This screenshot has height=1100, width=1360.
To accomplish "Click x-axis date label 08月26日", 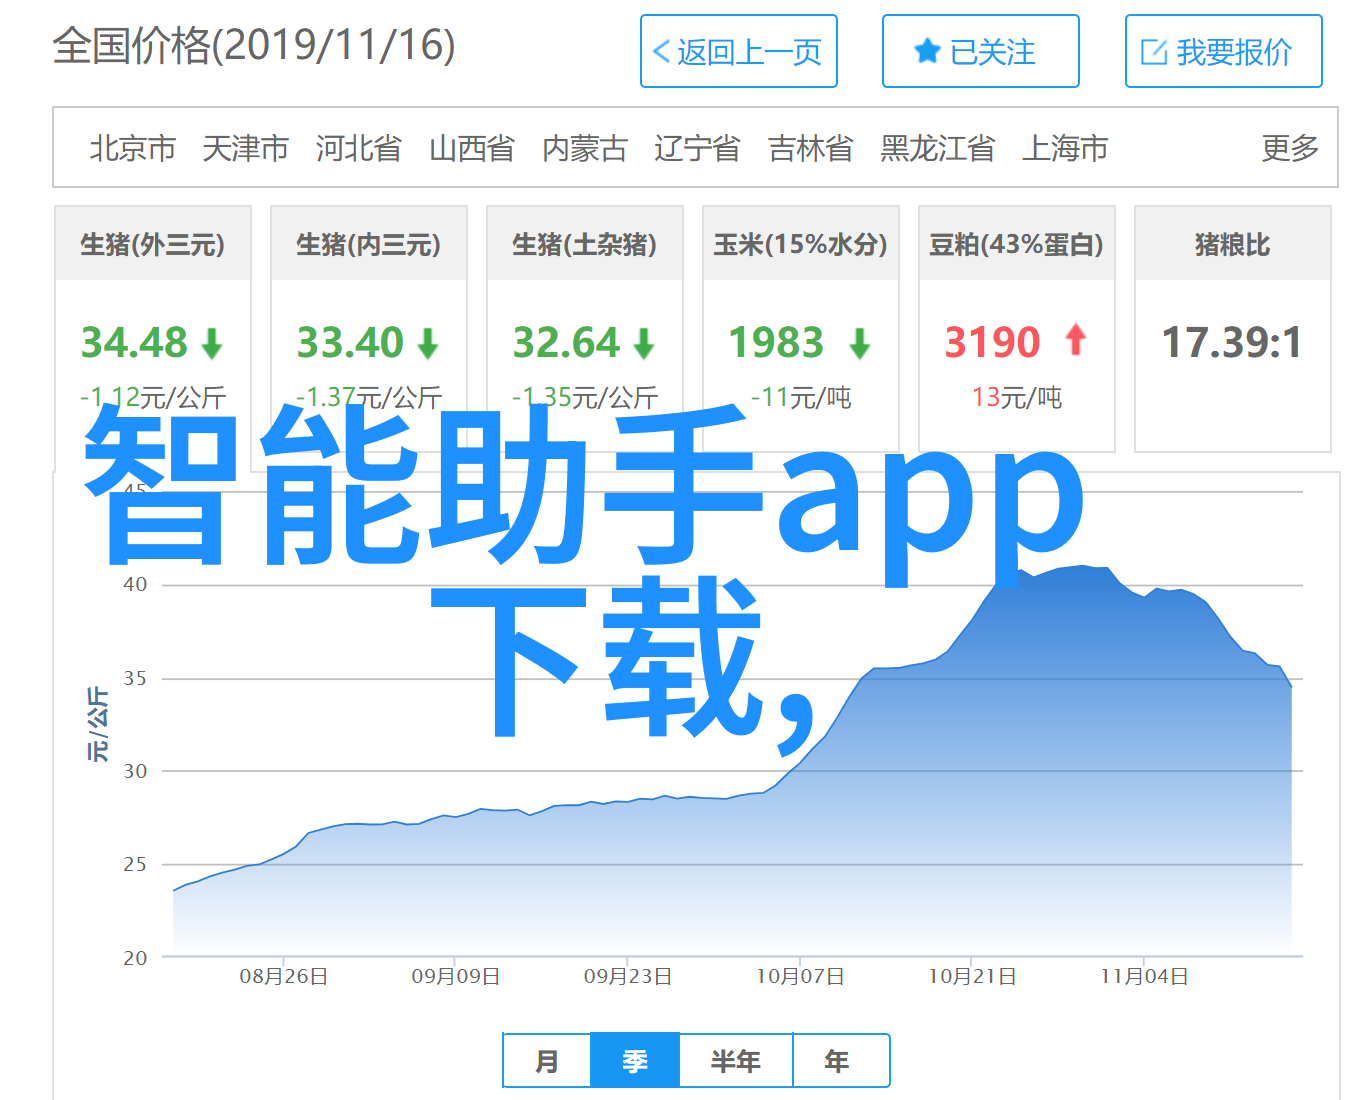I will (x=284, y=977).
